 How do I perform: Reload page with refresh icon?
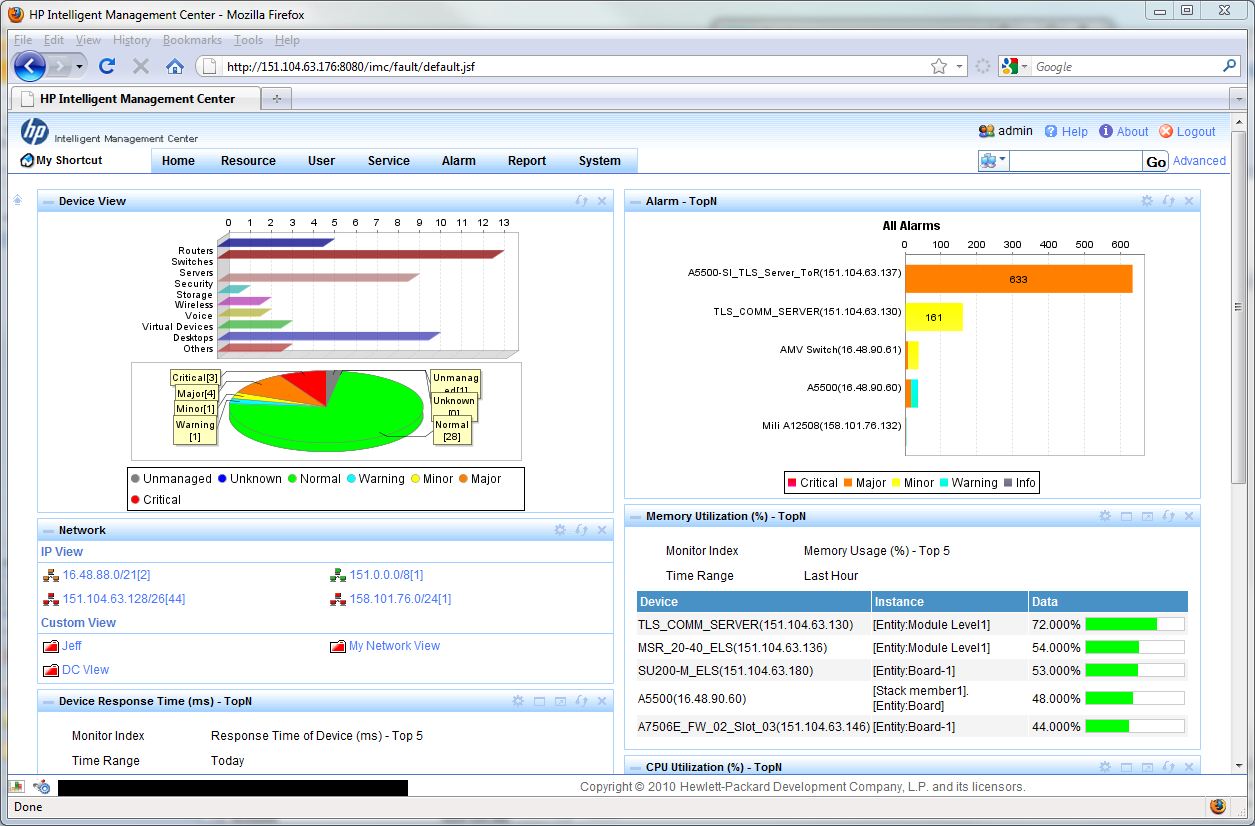coord(107,66)
